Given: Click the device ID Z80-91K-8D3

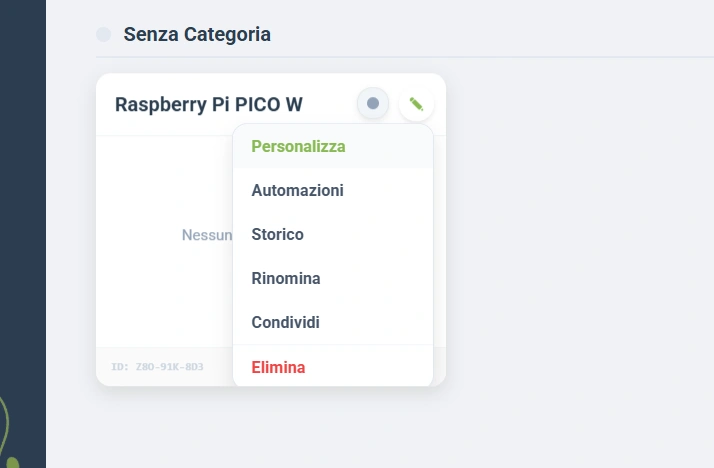Looking at the screenshot, I should point(157,367).
